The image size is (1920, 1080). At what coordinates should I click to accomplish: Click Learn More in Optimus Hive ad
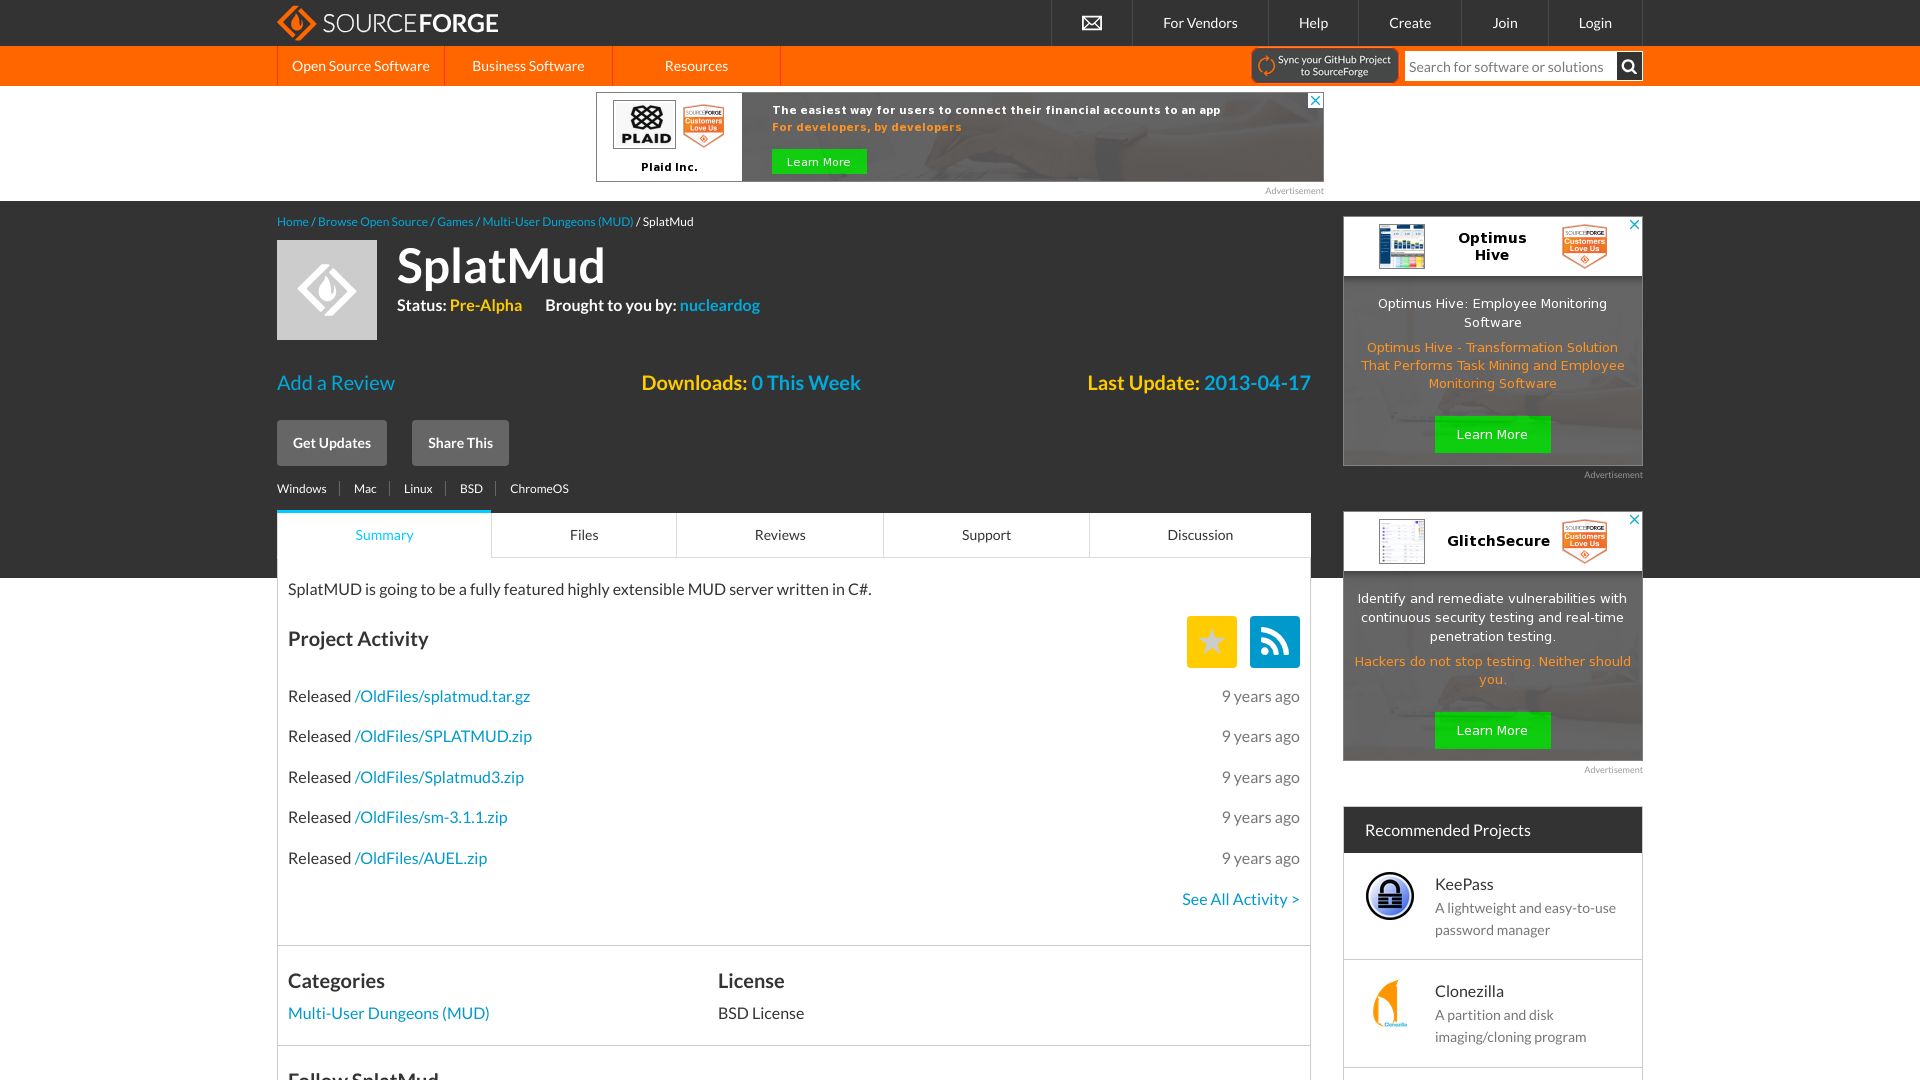point(1492,435)
